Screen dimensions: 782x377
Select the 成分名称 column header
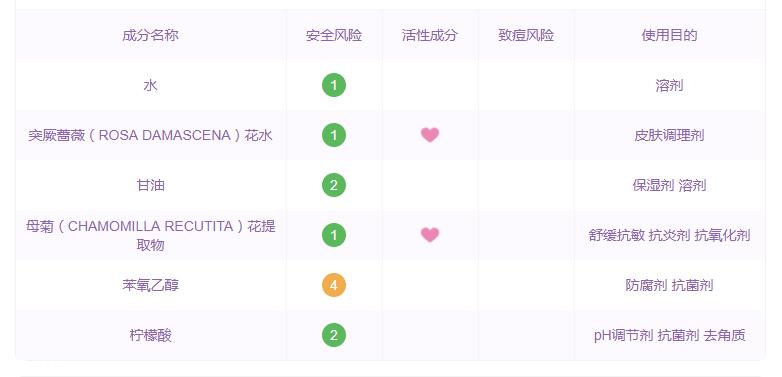(x=151, y=35)
